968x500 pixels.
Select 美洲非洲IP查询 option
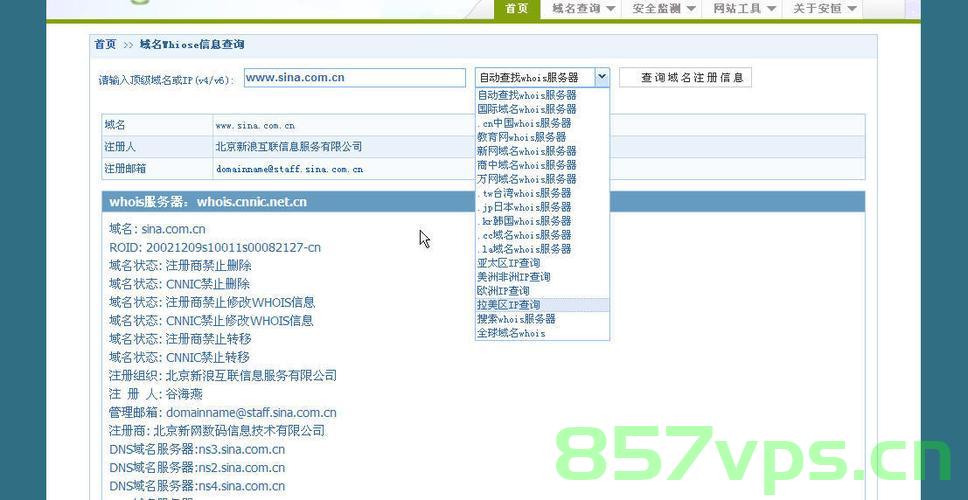coord(542,277)
